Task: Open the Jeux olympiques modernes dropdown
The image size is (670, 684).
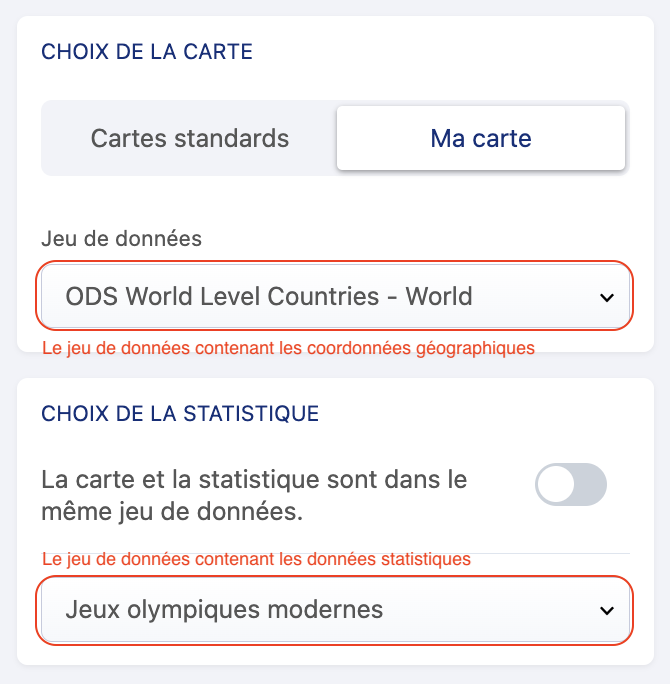Action: 334,609
